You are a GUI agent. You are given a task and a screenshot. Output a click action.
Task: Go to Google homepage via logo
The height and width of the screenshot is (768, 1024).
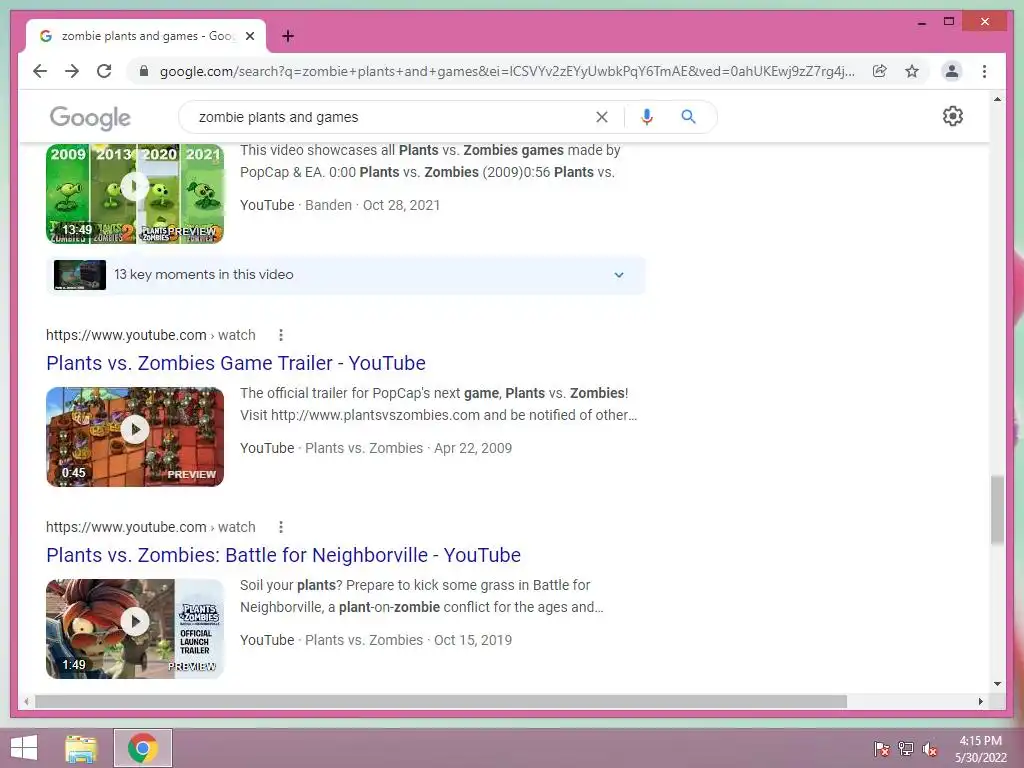(x=90, y=118)
